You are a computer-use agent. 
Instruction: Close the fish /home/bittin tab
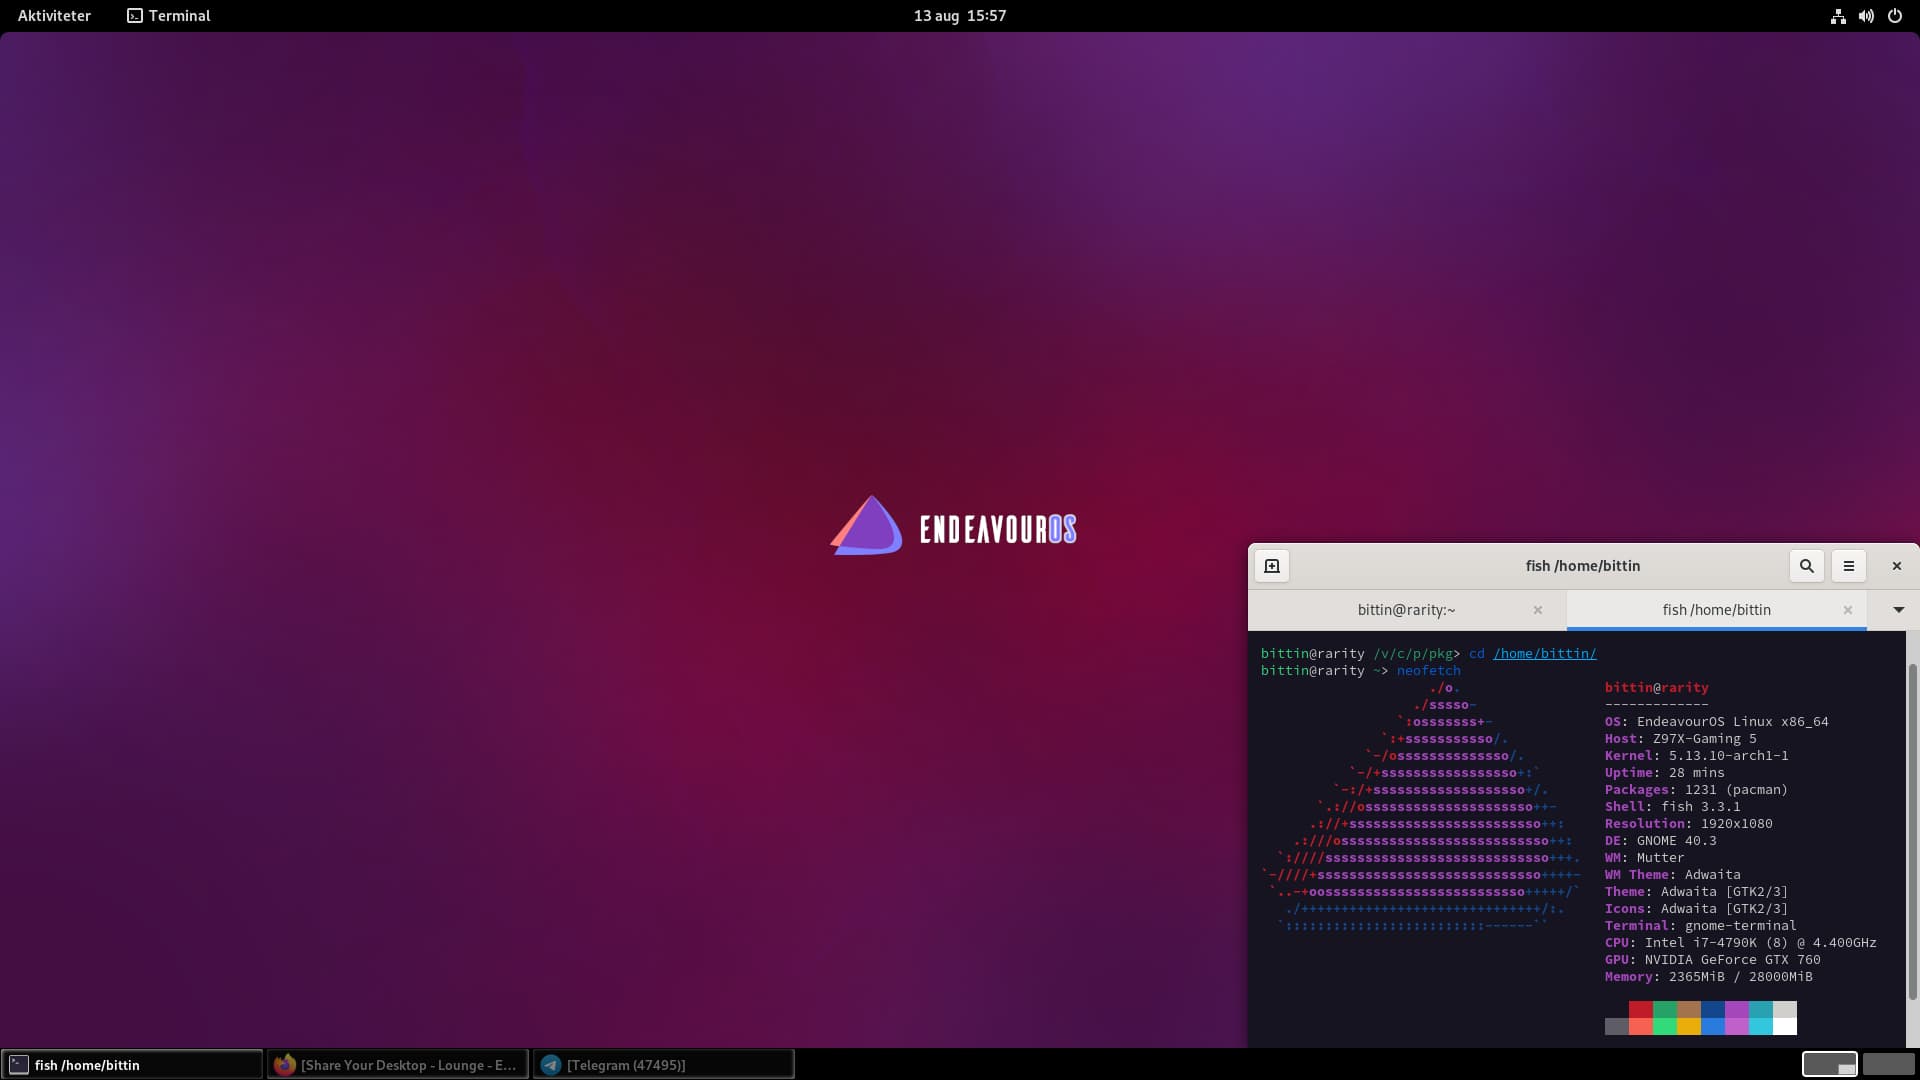[1848, 610]
